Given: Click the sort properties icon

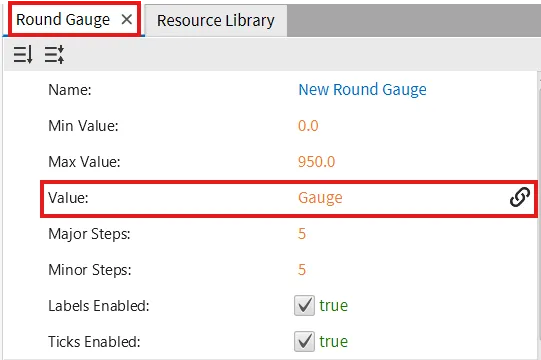Looking at the screenshot, I should tap(23, 54).
